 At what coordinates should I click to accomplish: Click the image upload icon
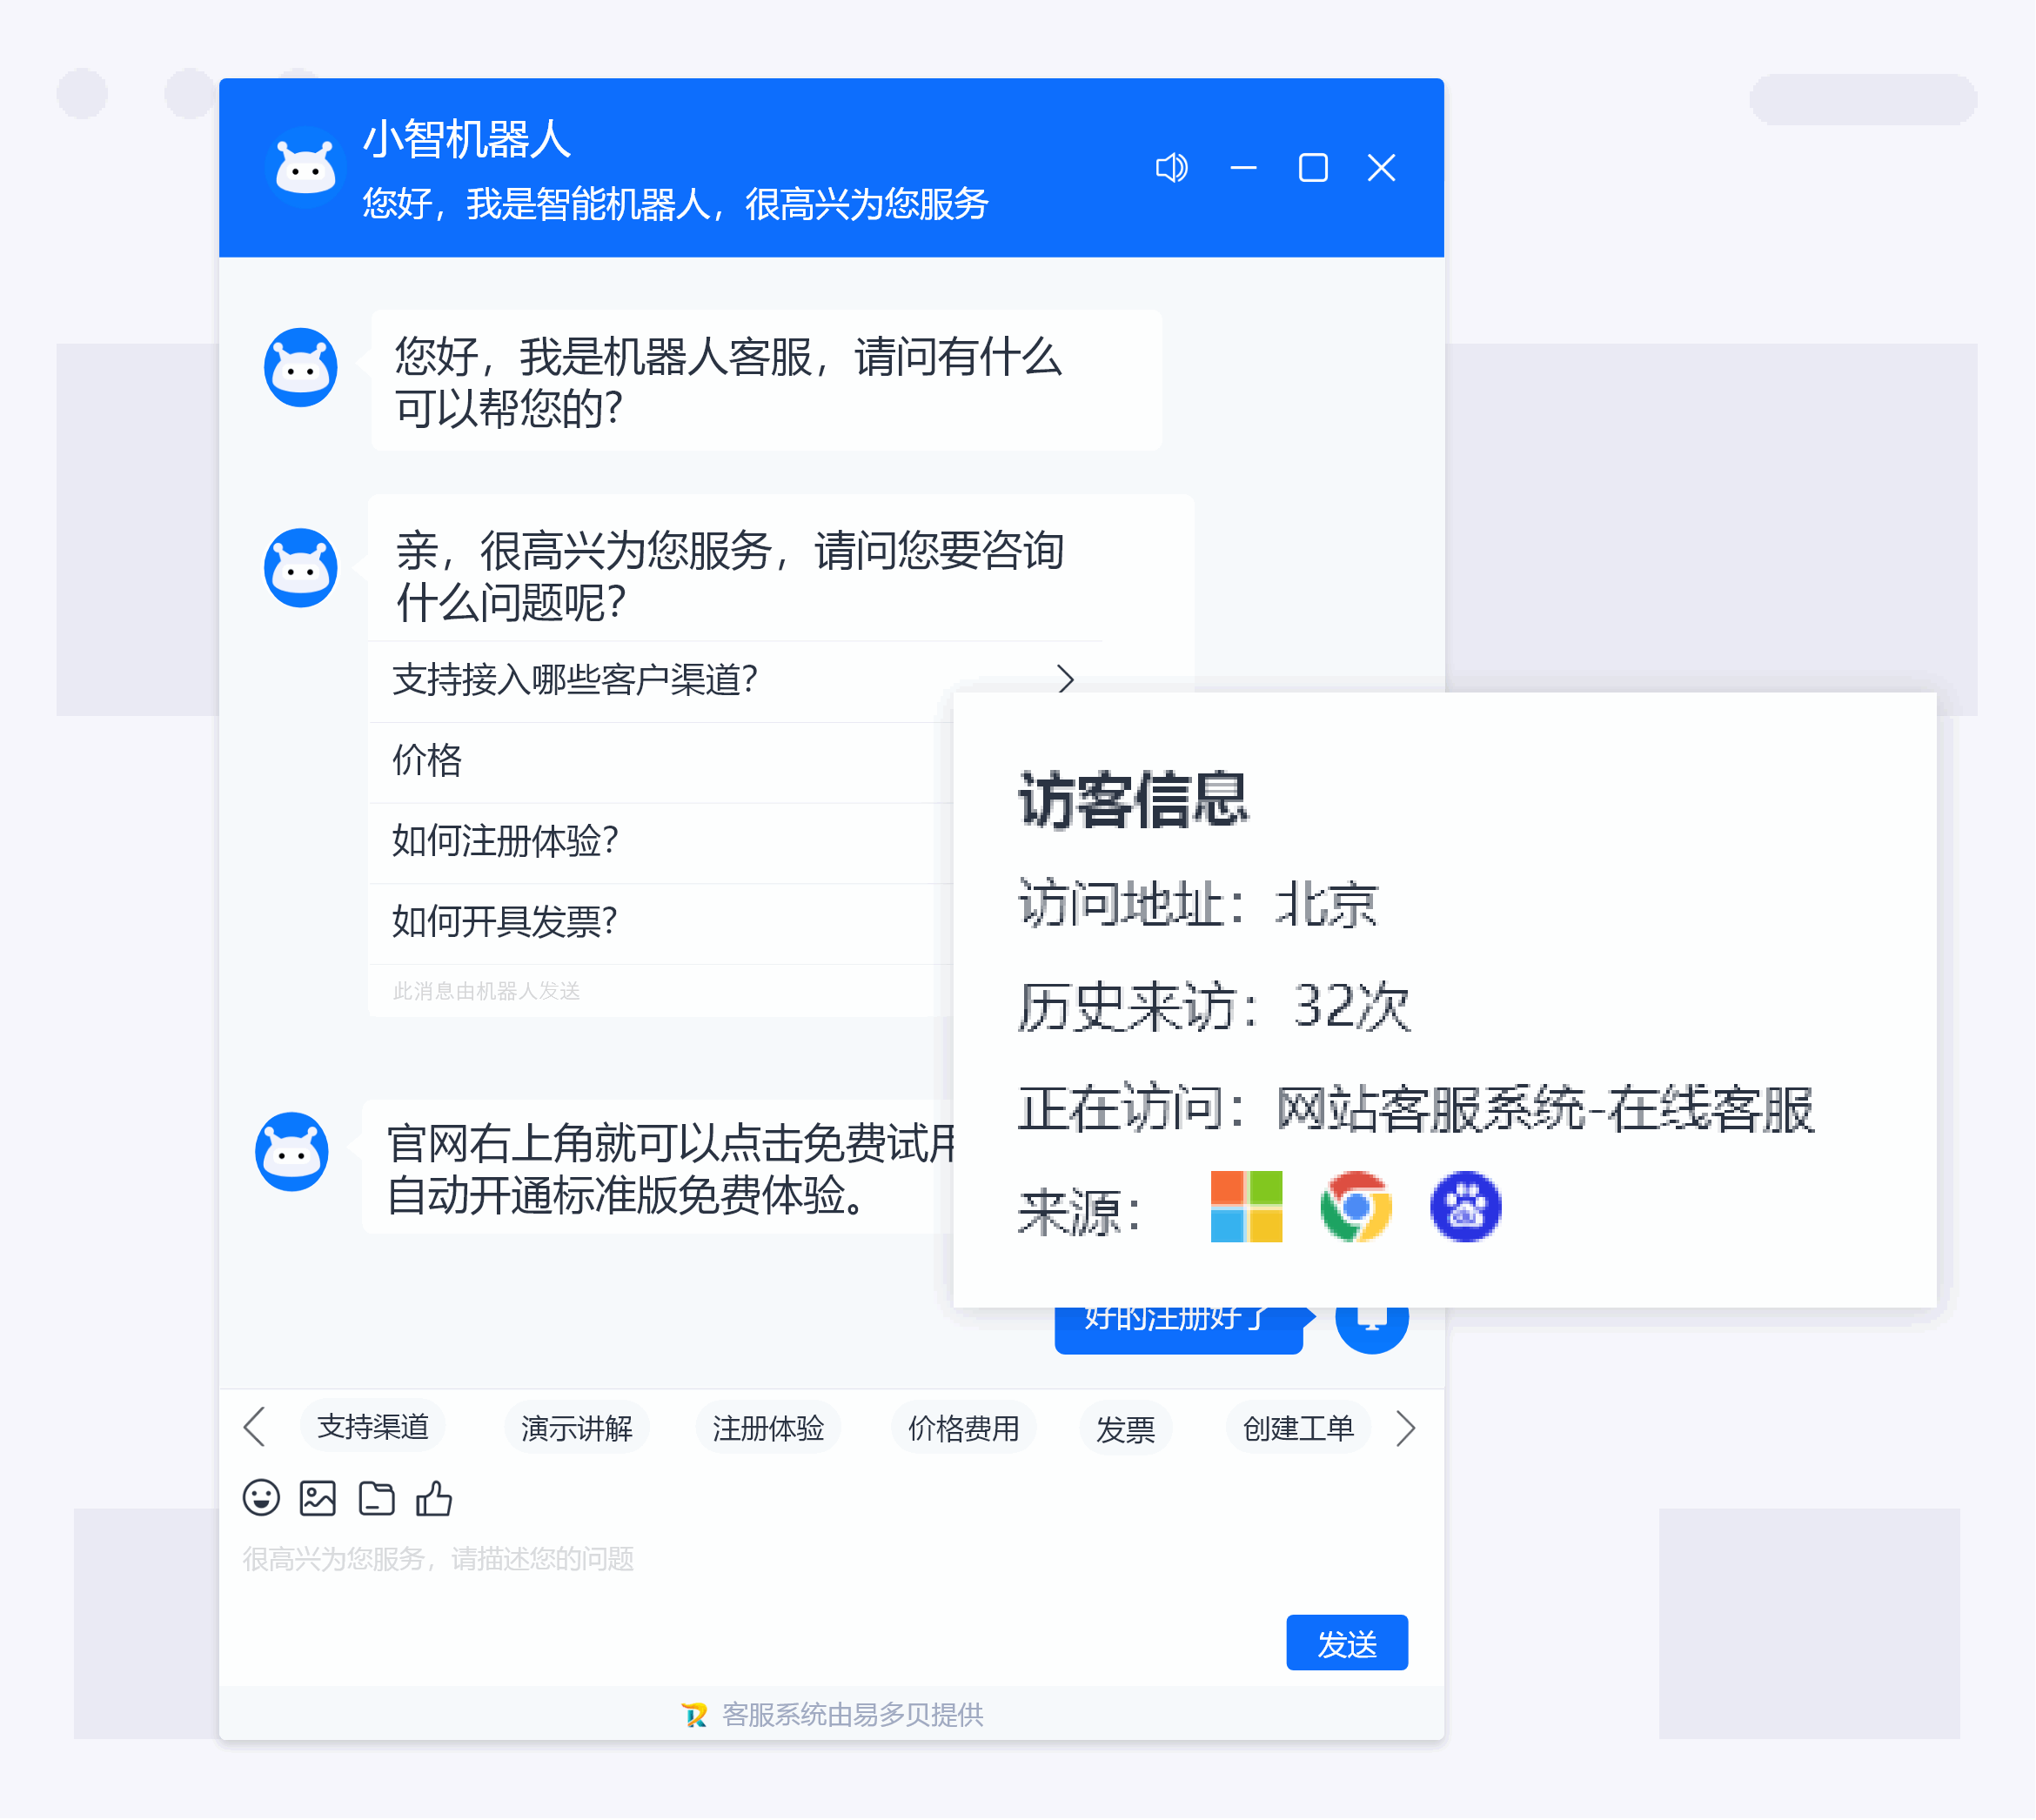pyautogui.click(x=318, y=1498)
